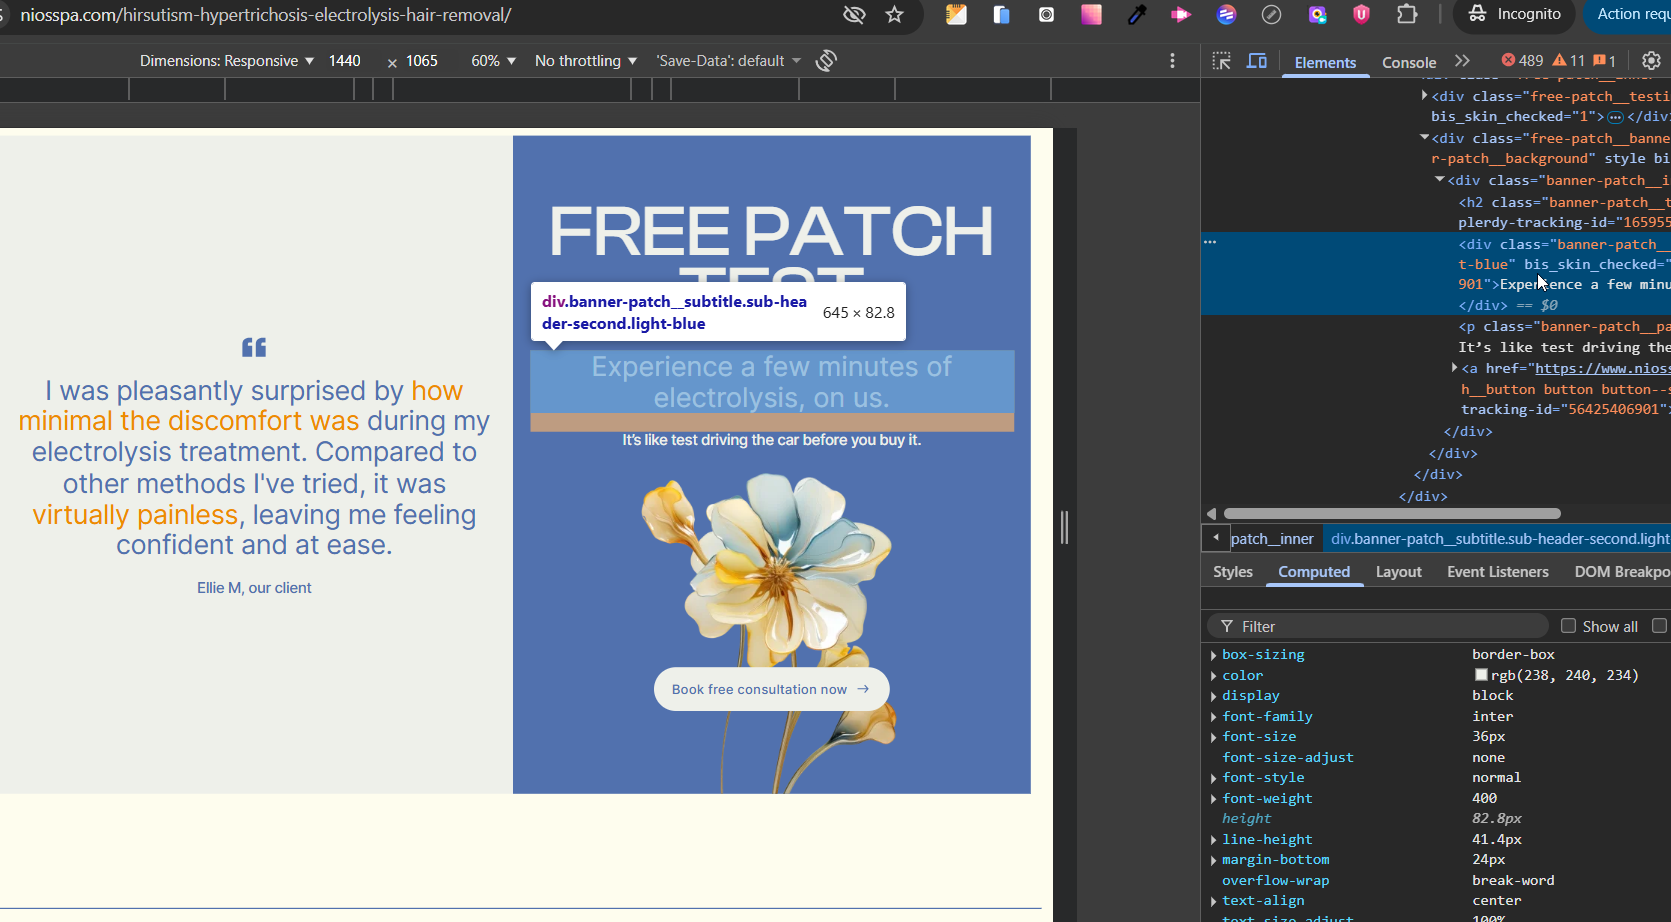Viewport: 1671px width, 922px height.
Task: Bookmark this page with the star icon
Action: tap(894, 14)
